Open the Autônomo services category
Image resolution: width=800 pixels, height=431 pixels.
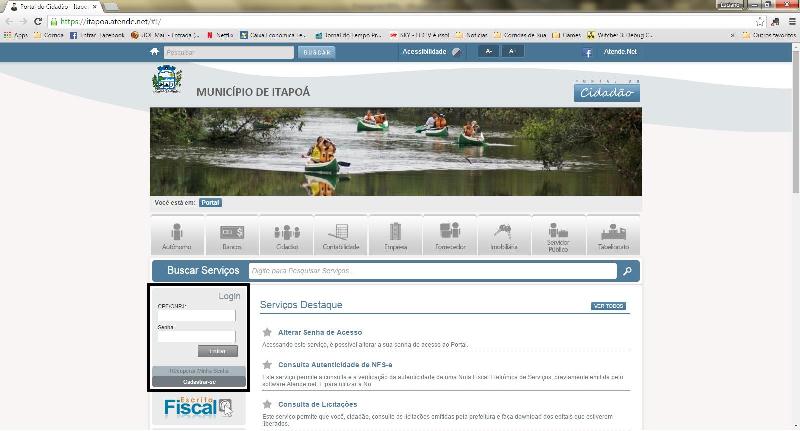(177, 235)
